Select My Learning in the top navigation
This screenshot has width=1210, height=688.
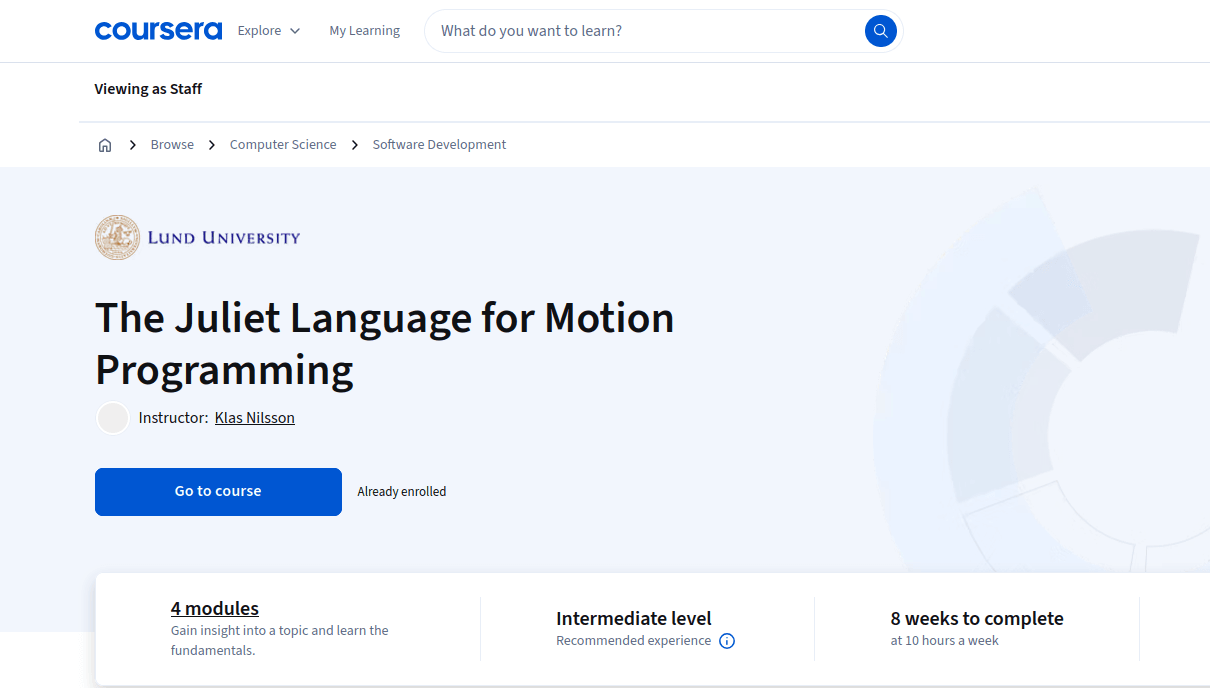[x=364, y=30]
